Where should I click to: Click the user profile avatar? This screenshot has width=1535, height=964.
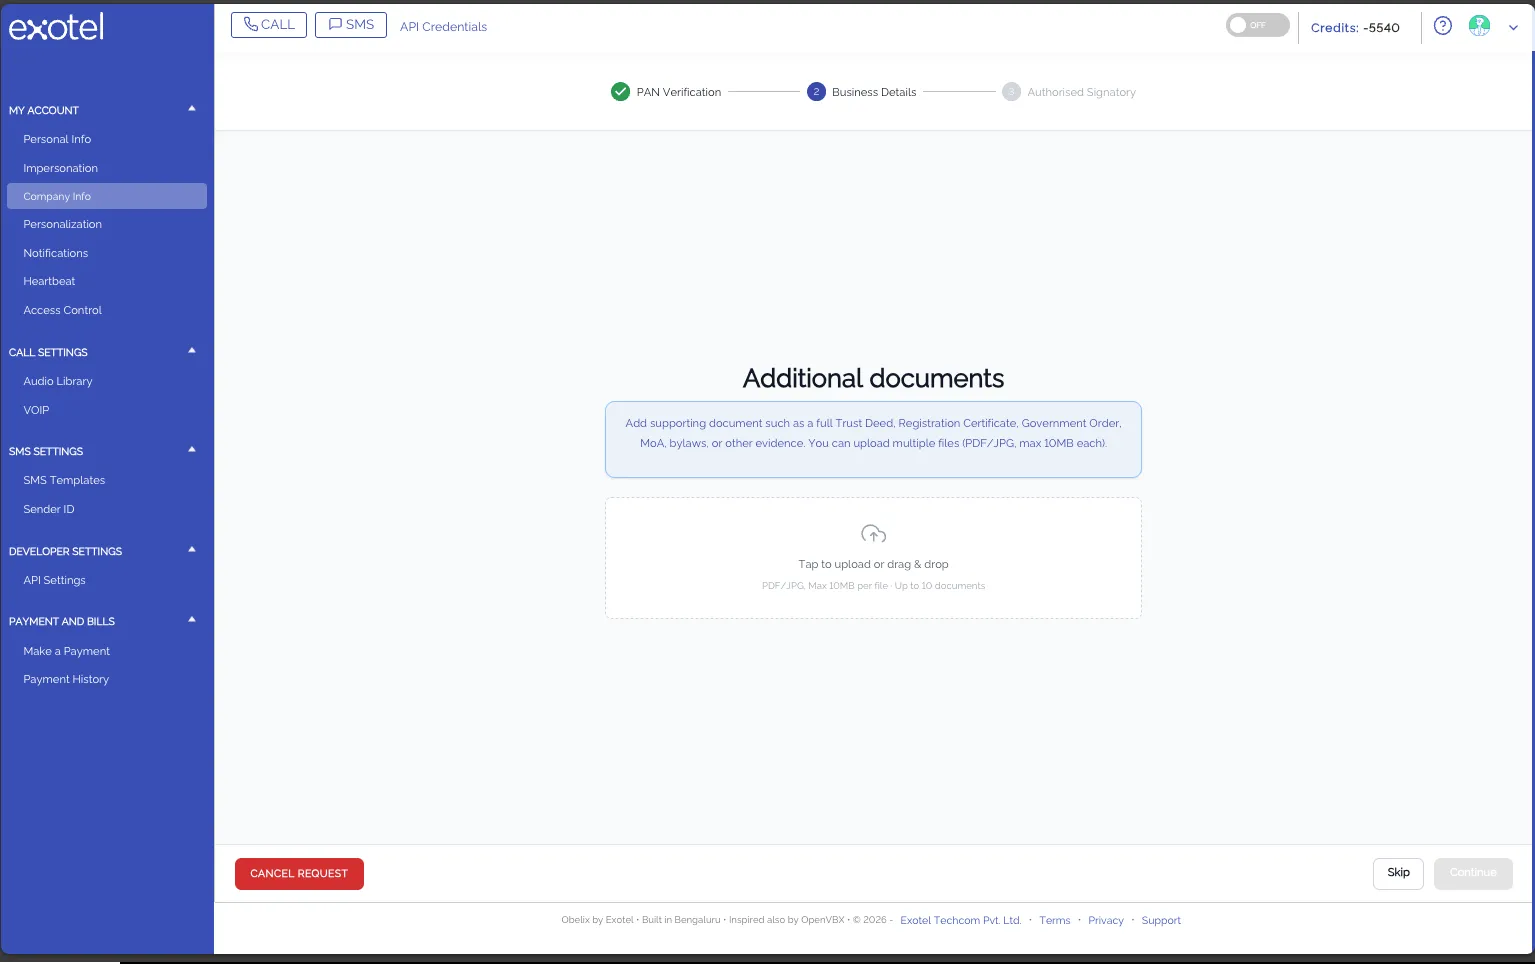(1479, 26)
